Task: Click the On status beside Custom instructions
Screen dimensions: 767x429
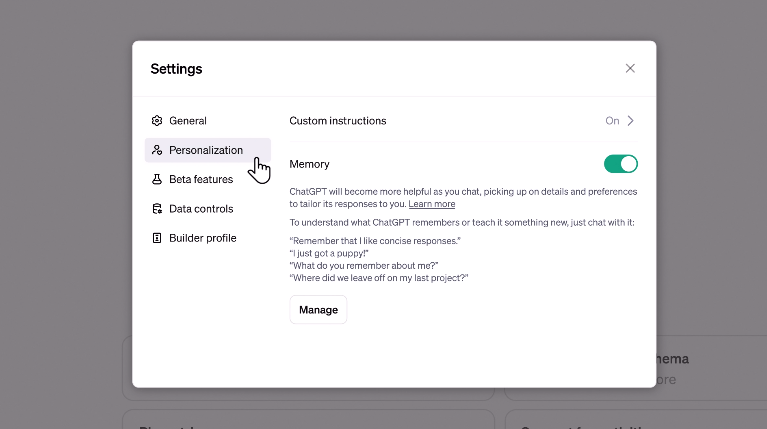Action: 612,121
